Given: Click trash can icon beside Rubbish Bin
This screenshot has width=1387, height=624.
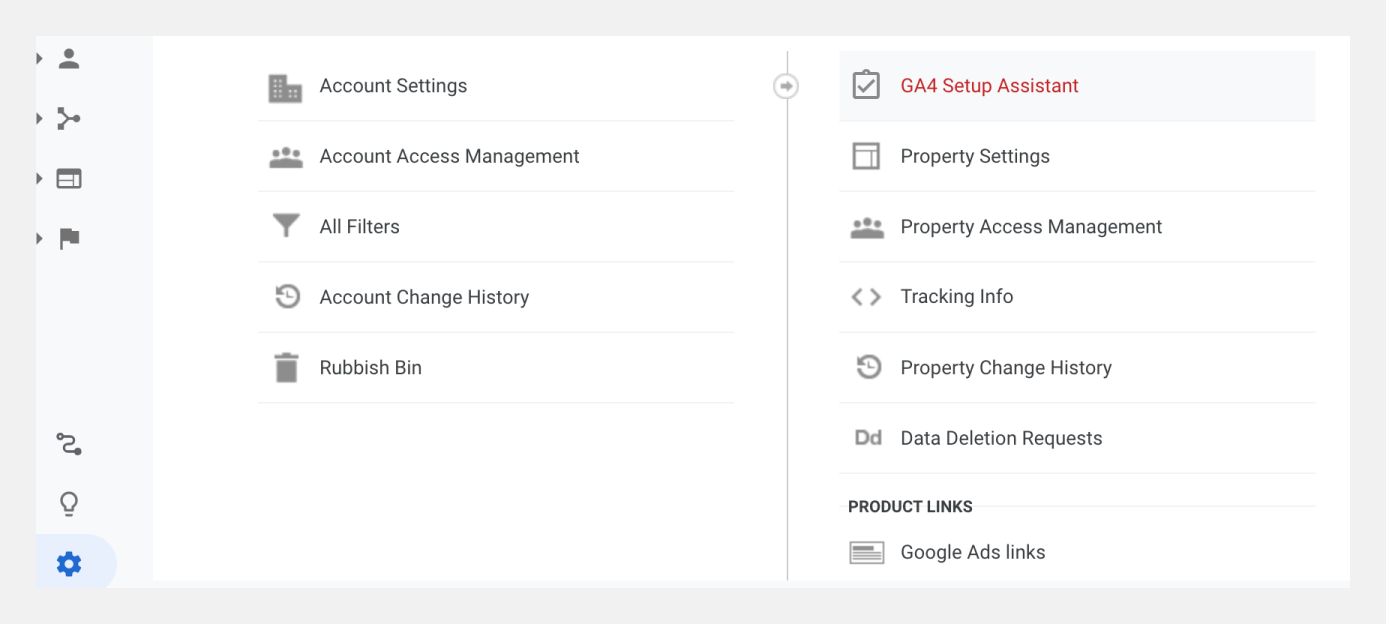Looking at the screenshot, I should tap(287, 367).
